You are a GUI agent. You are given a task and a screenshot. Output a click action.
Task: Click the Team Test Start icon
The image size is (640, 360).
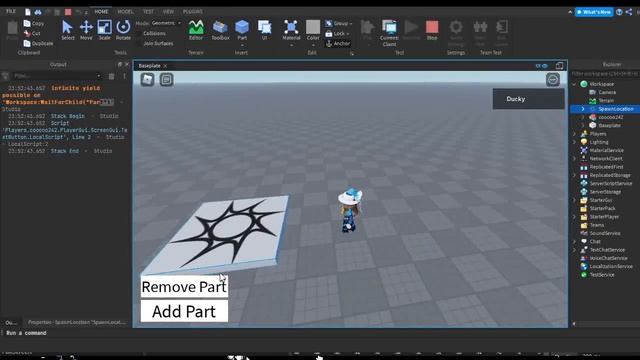click(480, 28)
